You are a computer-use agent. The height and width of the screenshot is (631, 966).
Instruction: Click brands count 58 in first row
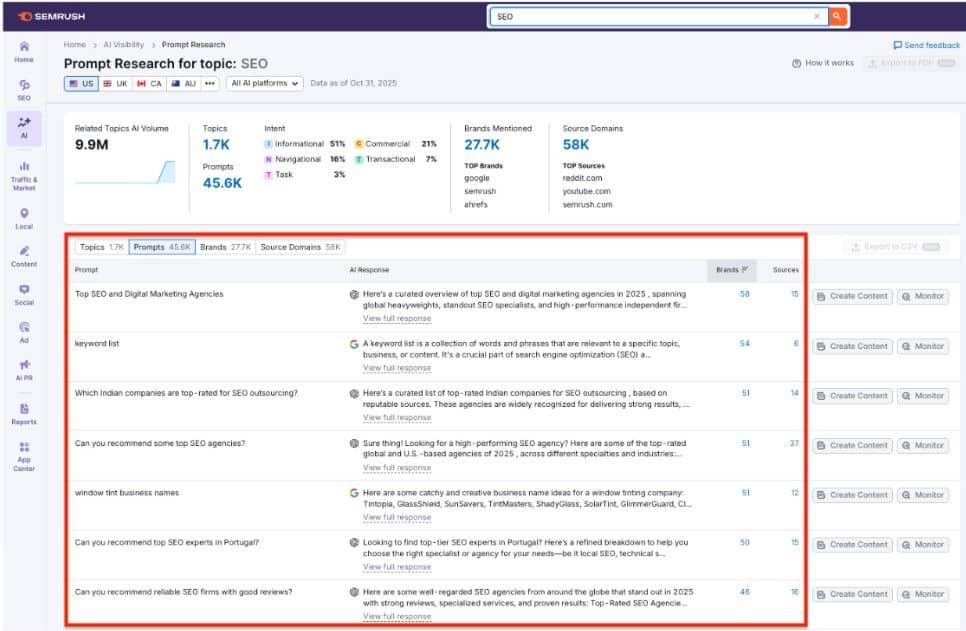coord(745,294)
